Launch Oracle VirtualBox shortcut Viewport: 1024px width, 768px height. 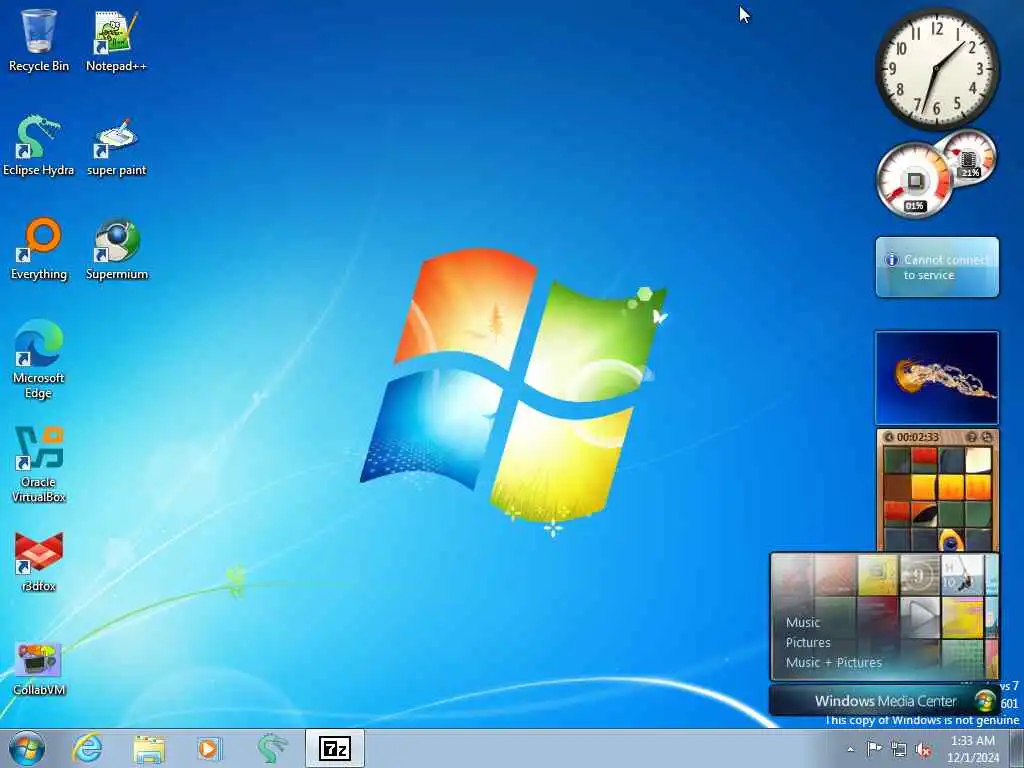[39, 464]
